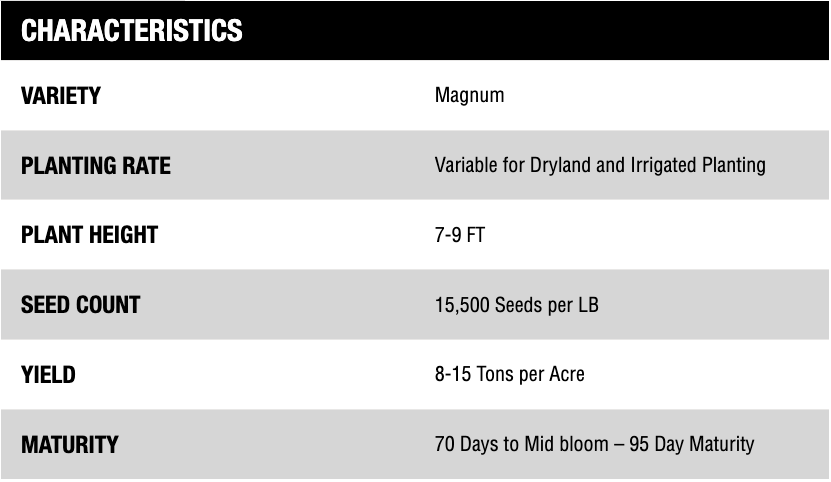This screenshot has width=831, height=482.
Task: Select the SEED COUNT label
Action: (80, 304)
